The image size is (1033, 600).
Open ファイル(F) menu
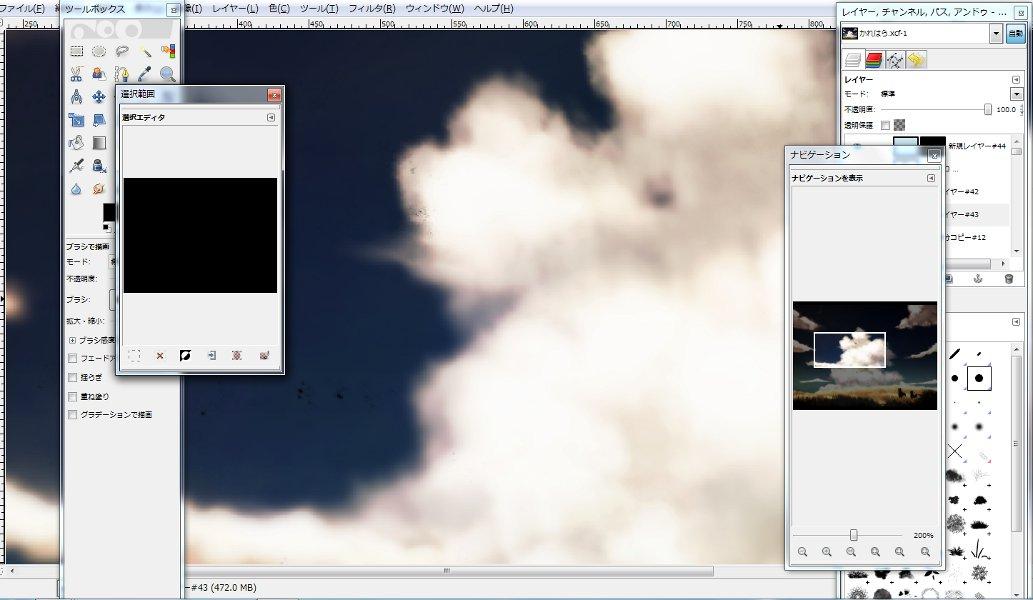click(22, 9)
